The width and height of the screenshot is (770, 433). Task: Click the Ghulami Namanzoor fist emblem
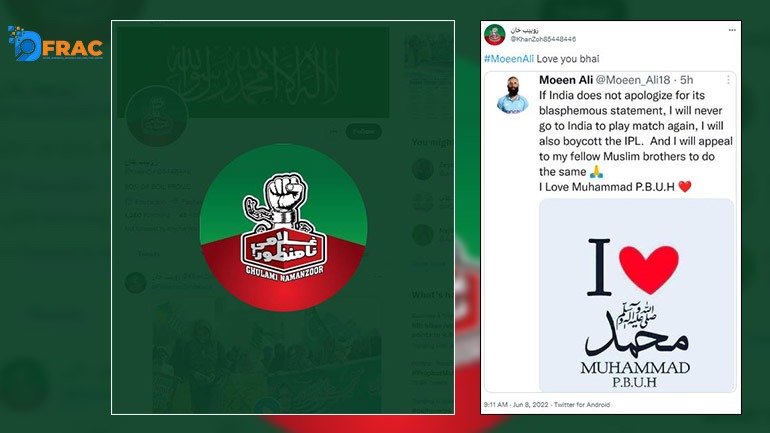pos(283,227)
